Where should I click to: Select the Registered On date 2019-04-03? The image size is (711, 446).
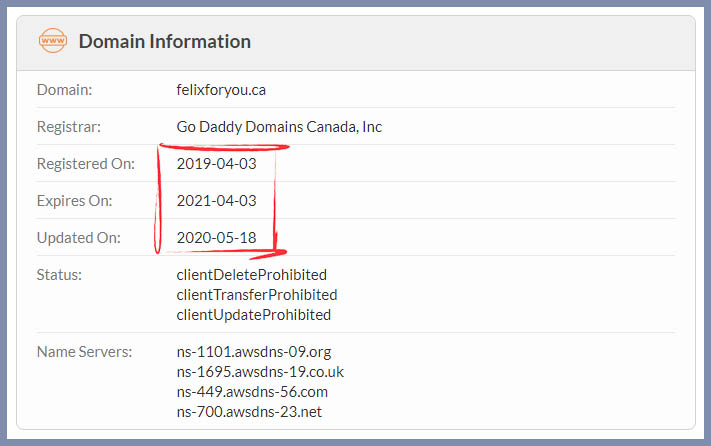point(209,164)
